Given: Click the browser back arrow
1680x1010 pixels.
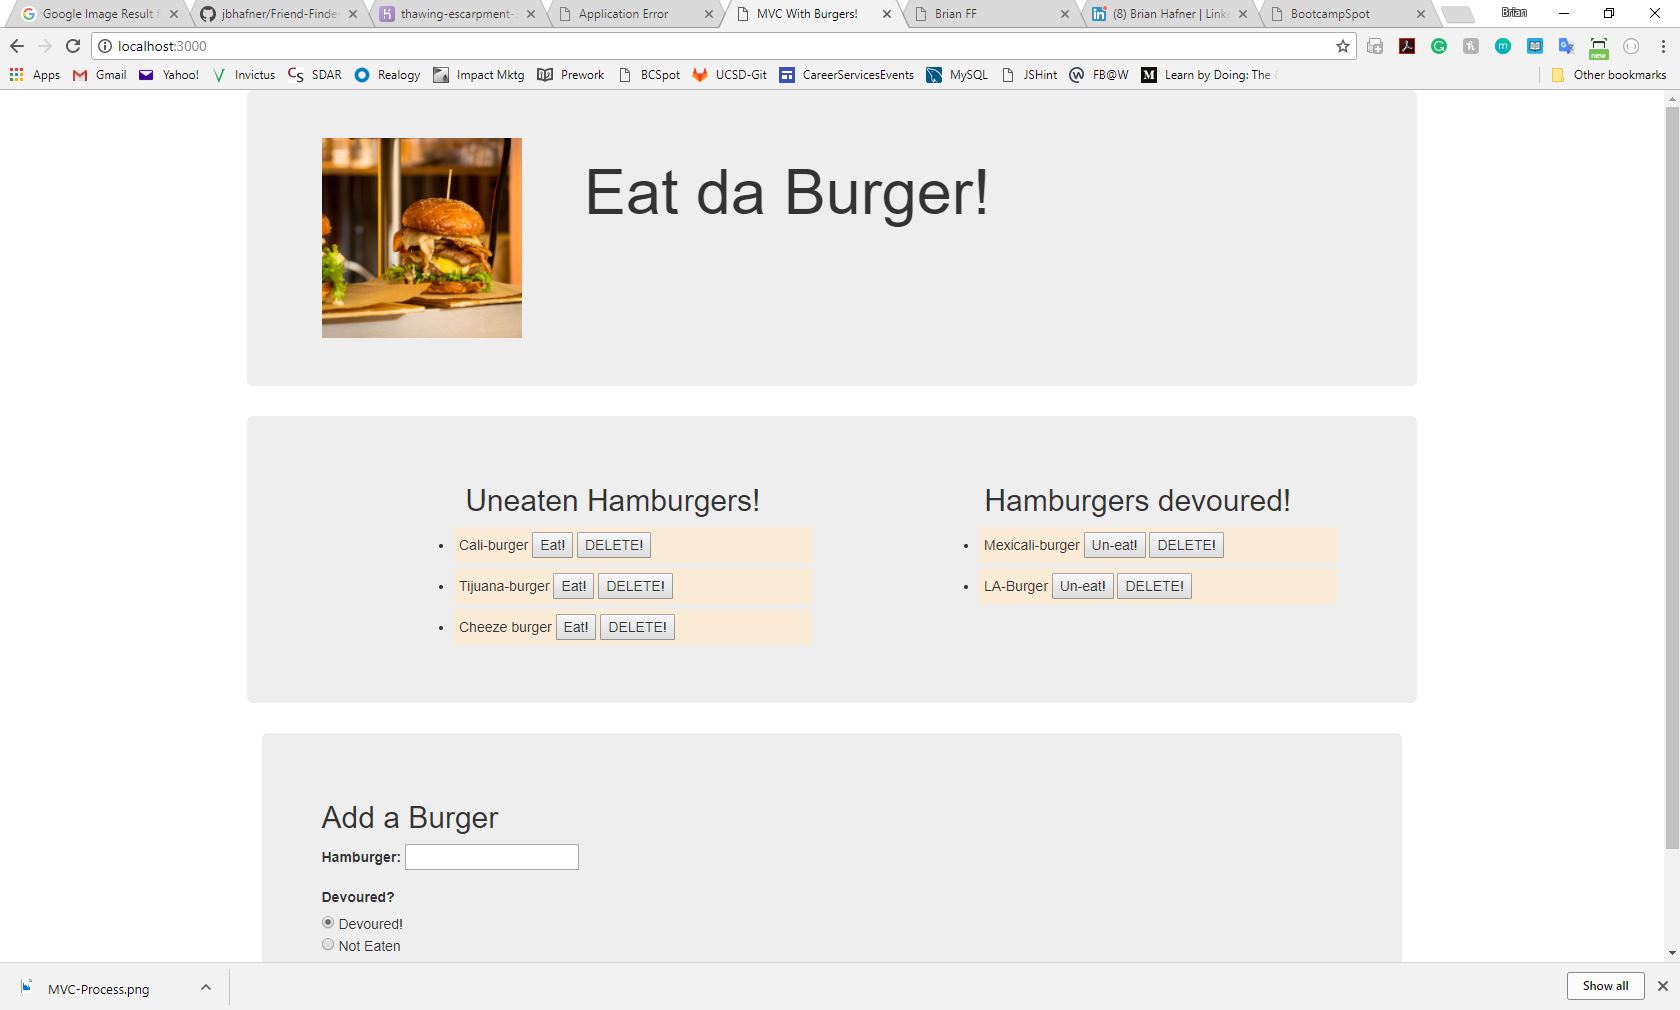Looking at the screenshot, I should [x=16, y=46].
